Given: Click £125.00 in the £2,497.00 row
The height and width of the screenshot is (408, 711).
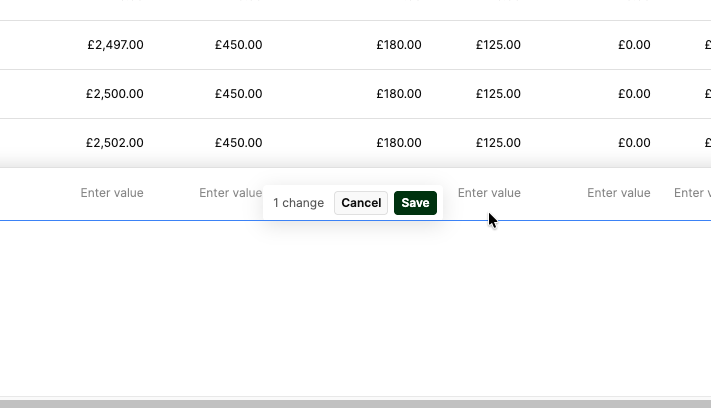Looking at the screenshot, I should click(x=498, y=45).
